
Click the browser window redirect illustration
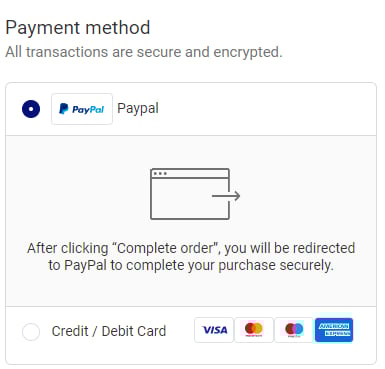click(x=195, y=194)
